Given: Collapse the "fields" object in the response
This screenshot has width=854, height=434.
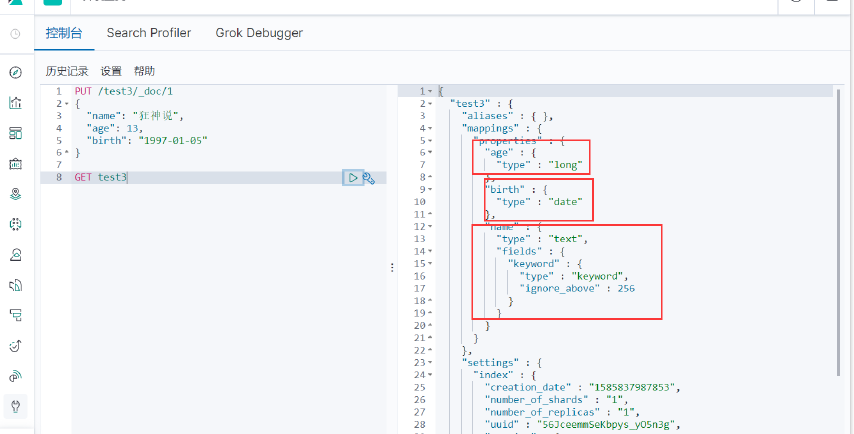Looking at the screenshot, I should [431, 251].
